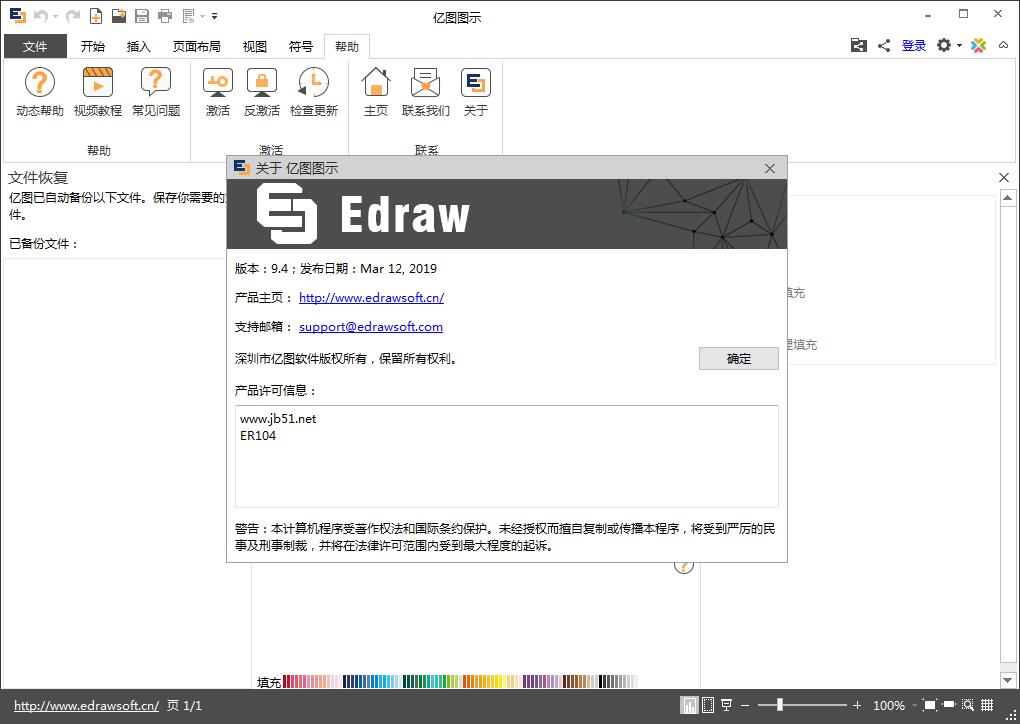Click the 激活 activate icon
This screenshot has width=1020, height=724.
point(218,92)
